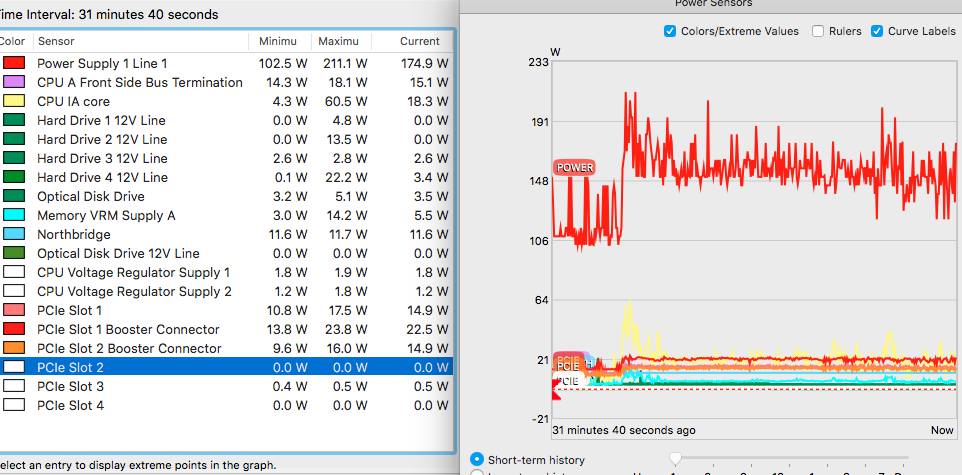Sort by the Minimum column header
This screenshot has height=475, width=962.
[x=280, y=41]
